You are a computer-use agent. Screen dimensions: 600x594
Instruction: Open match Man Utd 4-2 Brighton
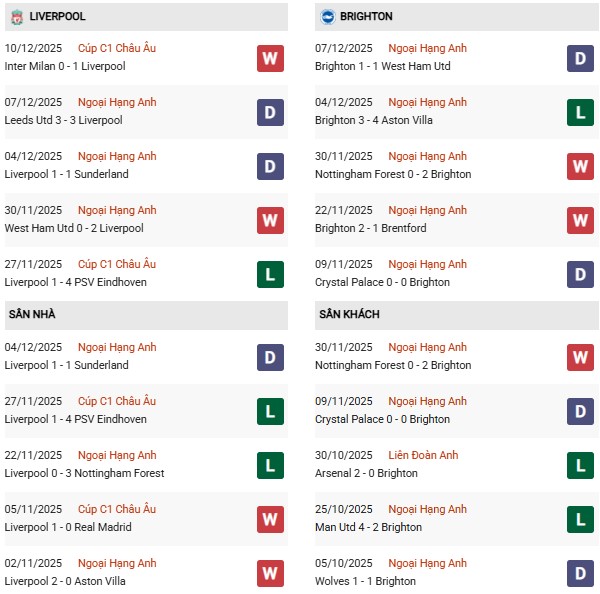tap(368, 527)
